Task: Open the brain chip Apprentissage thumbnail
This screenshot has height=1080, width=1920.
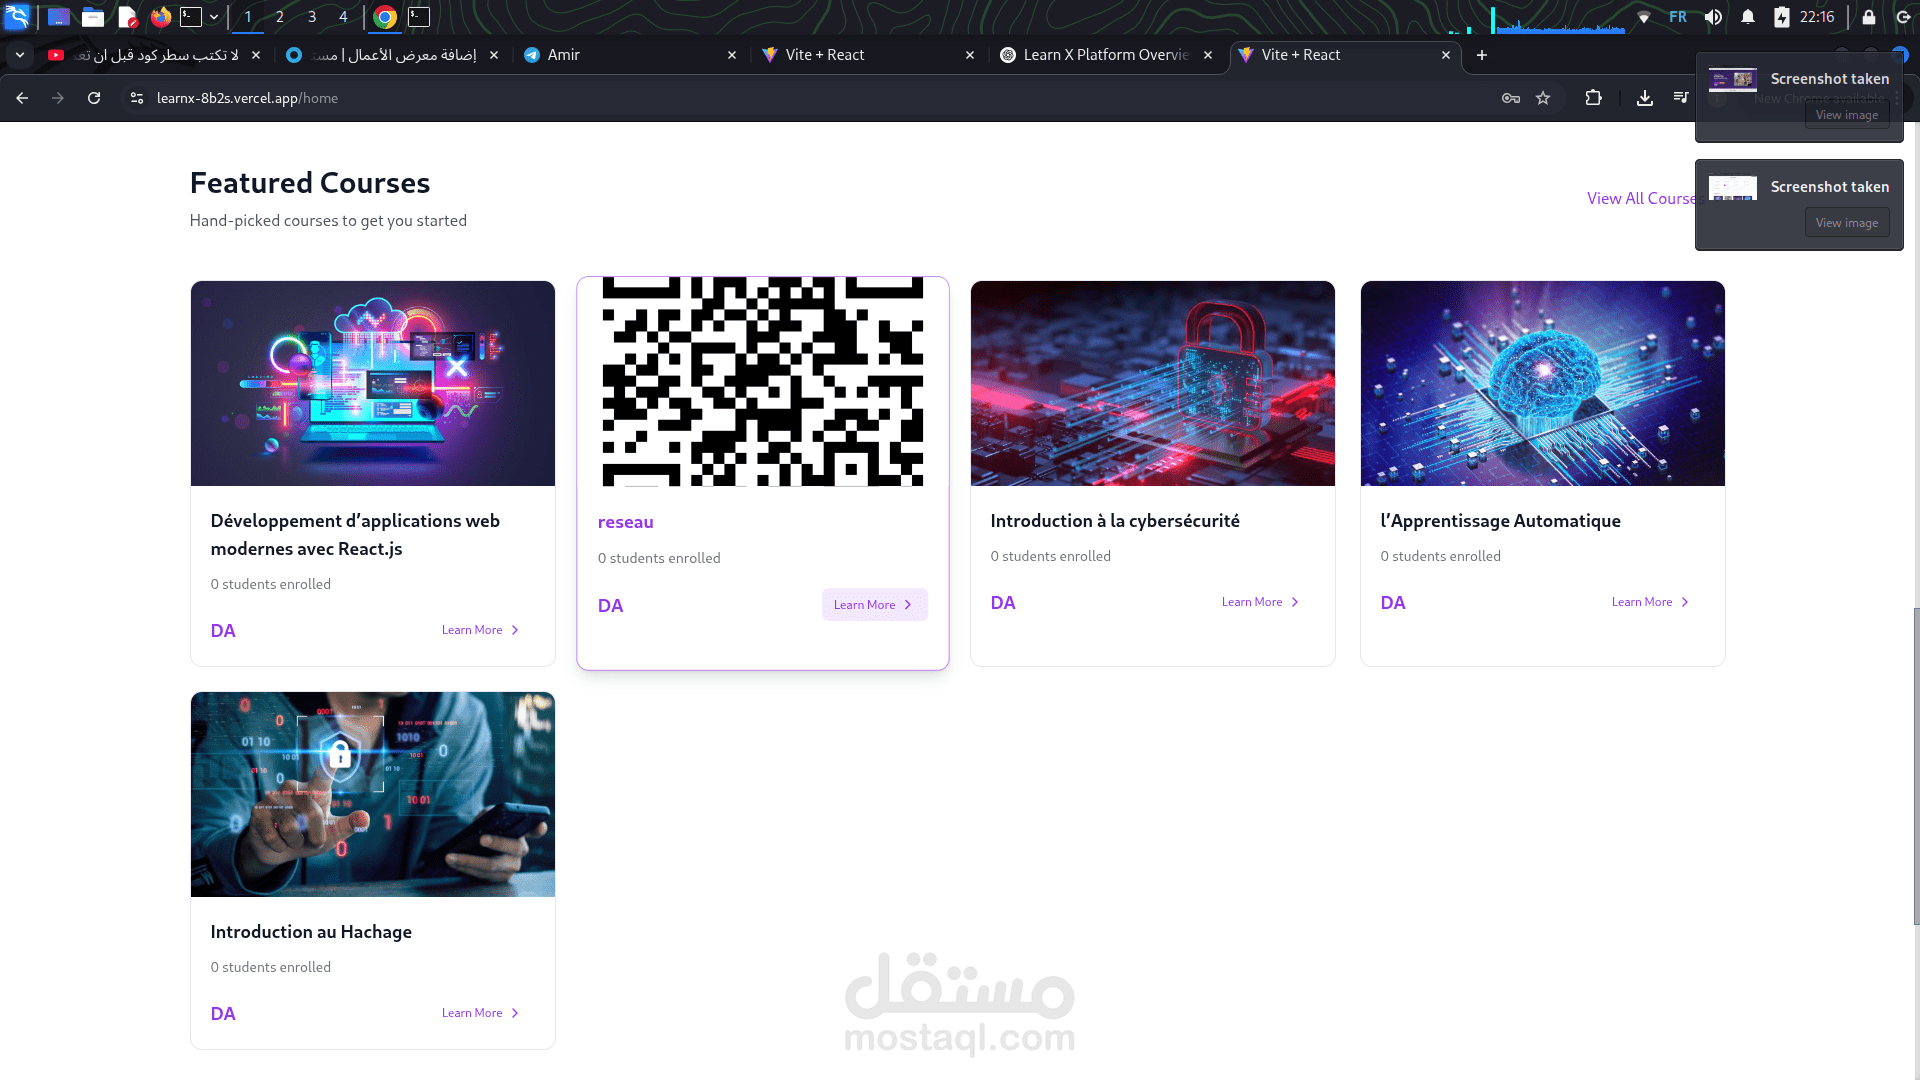Action: coord(1543,383)
